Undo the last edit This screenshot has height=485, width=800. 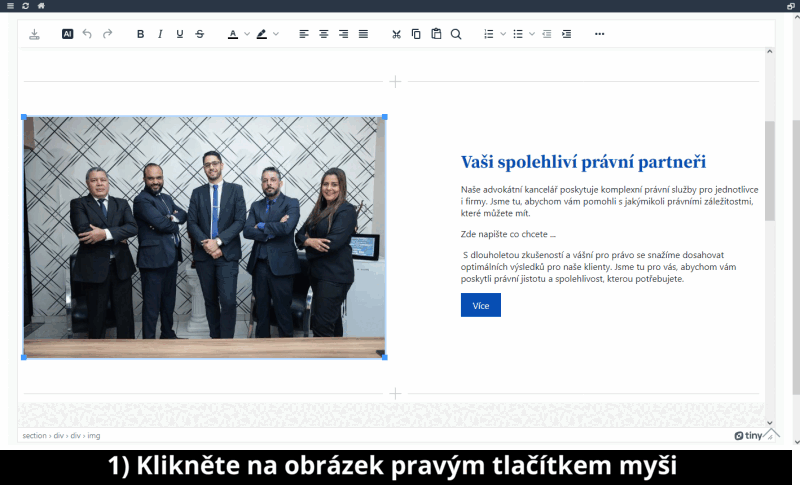(87, 34)
